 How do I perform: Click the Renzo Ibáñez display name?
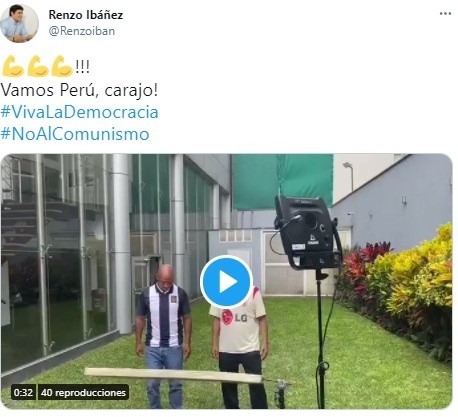point(86,15)
